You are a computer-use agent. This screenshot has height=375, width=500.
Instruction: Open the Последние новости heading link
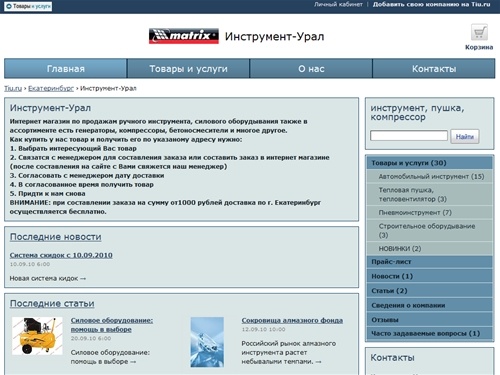point(56,237)
